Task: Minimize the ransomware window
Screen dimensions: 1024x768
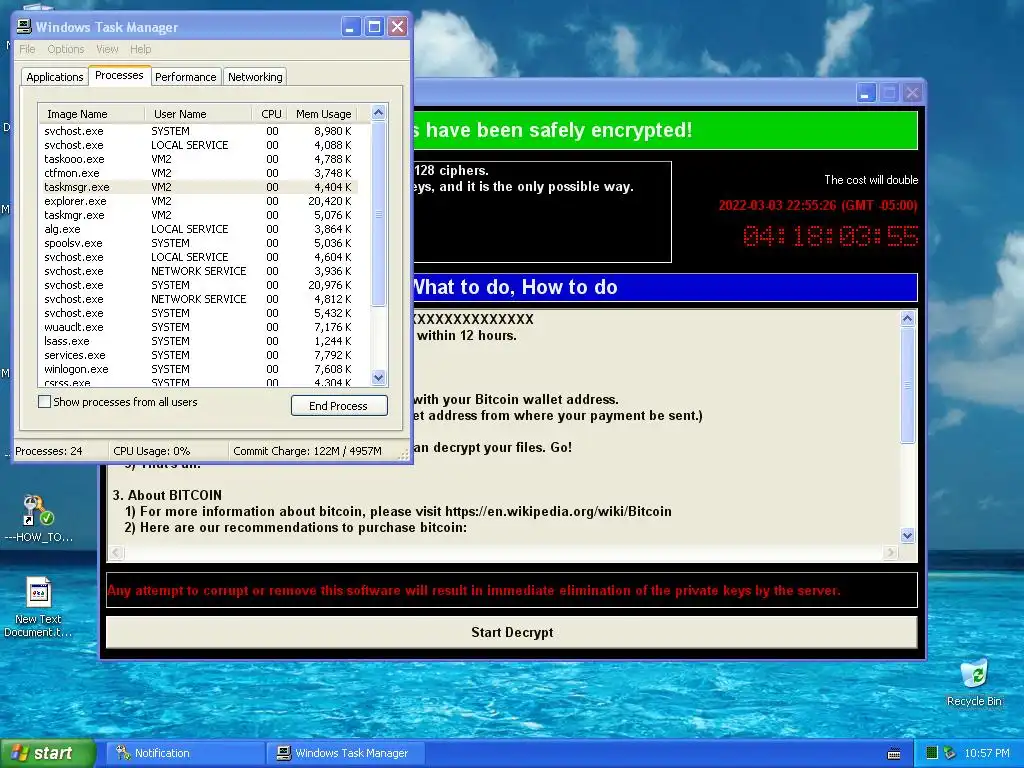Action: pos(866,93)
